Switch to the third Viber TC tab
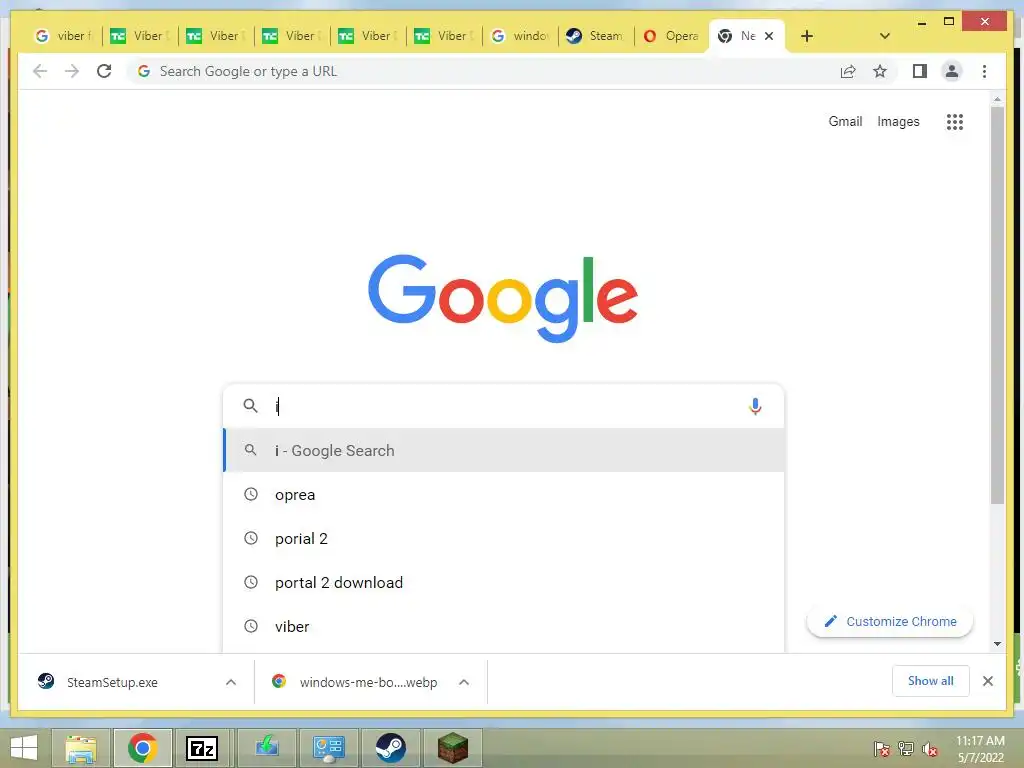 click(291, 36)
